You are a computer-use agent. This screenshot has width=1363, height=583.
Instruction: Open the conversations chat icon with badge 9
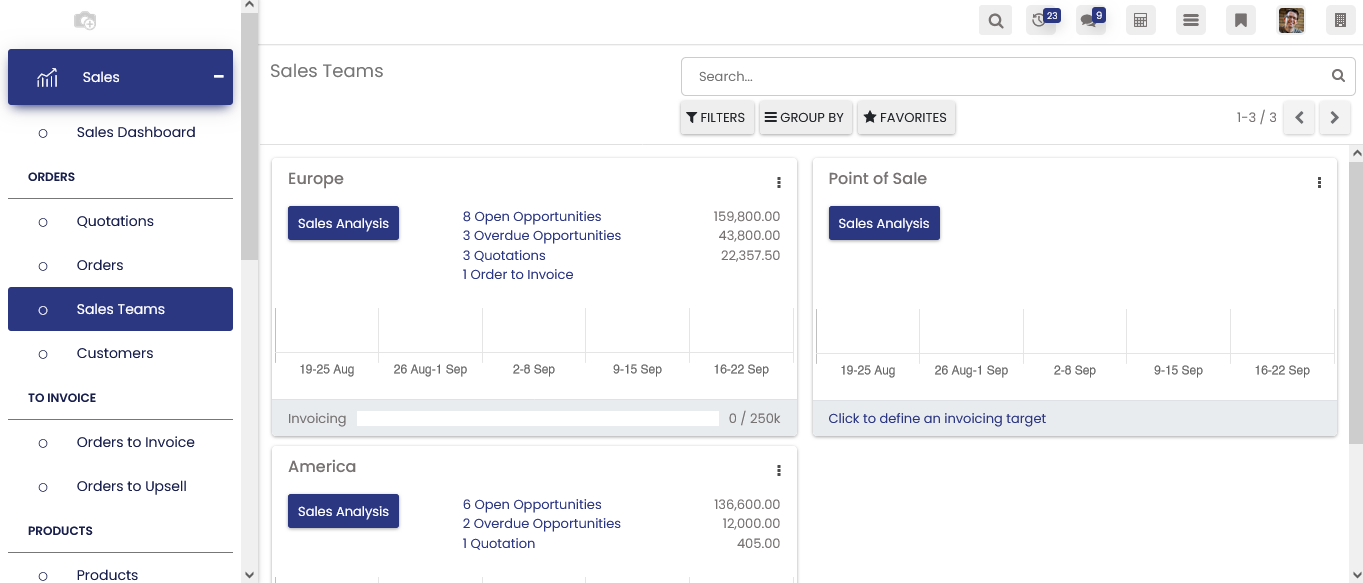pyautogui.click(x=1090, y=20)
